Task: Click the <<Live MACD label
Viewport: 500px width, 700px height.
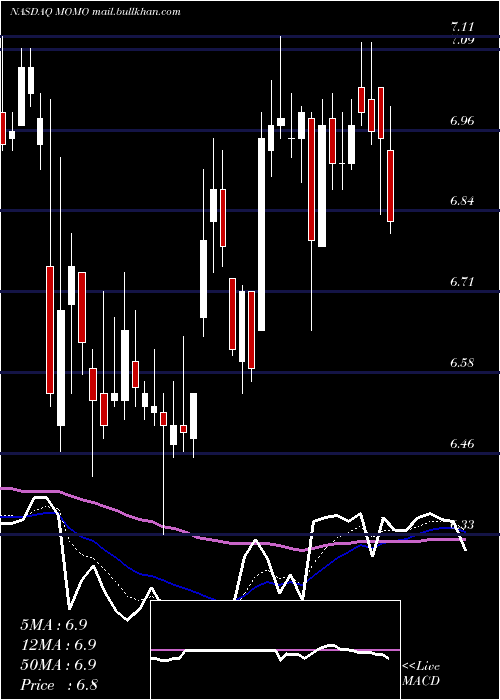Action: click(x=421, y=674)
